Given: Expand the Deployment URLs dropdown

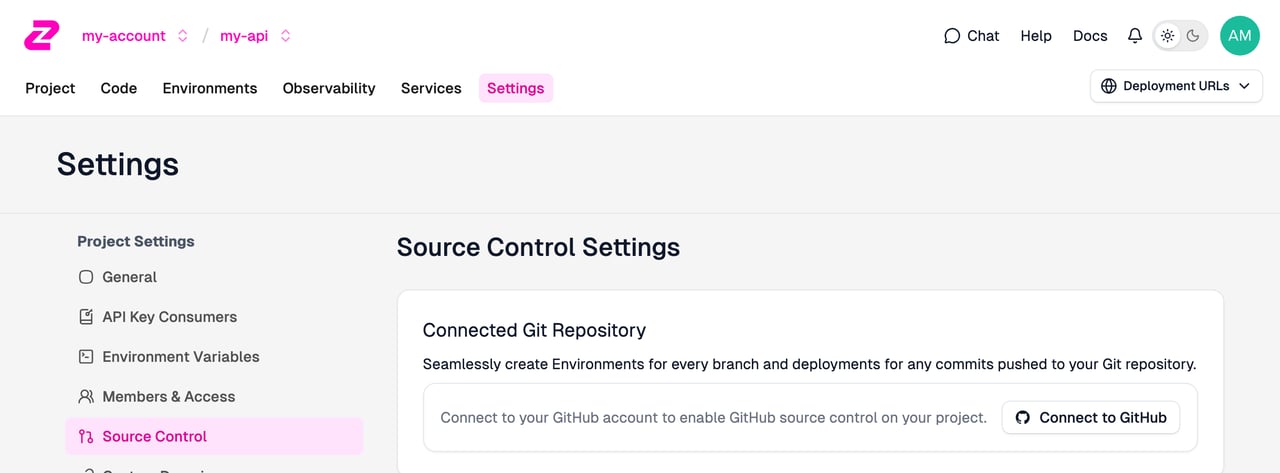Looking at the screenshot, I should tap(1176, 86).
